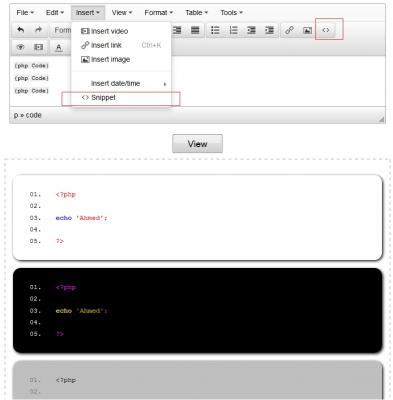Choose Insert link from the menu
Image resolution: width=393 pixels, height=400 pixels.
coord(121,45)
